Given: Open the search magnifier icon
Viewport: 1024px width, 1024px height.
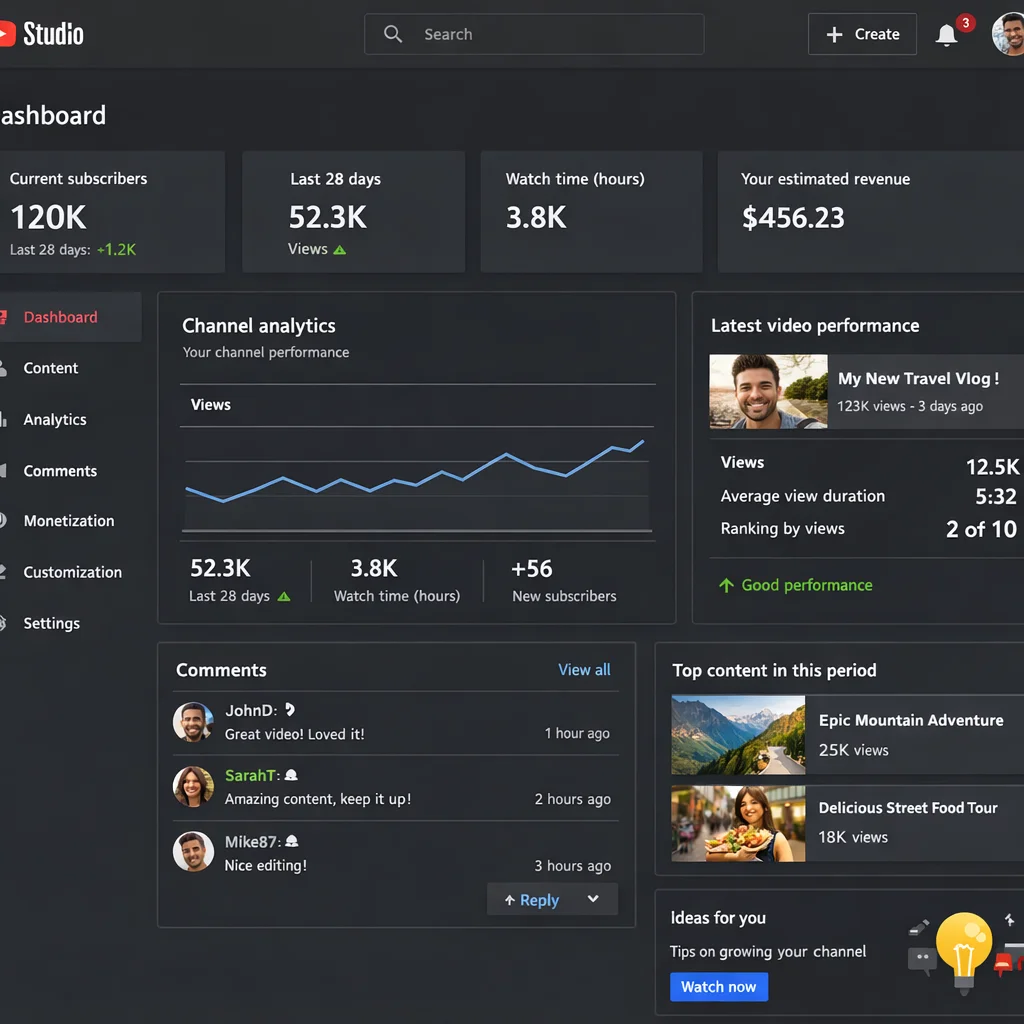Looking at the screenshot, I should point(392,33).
